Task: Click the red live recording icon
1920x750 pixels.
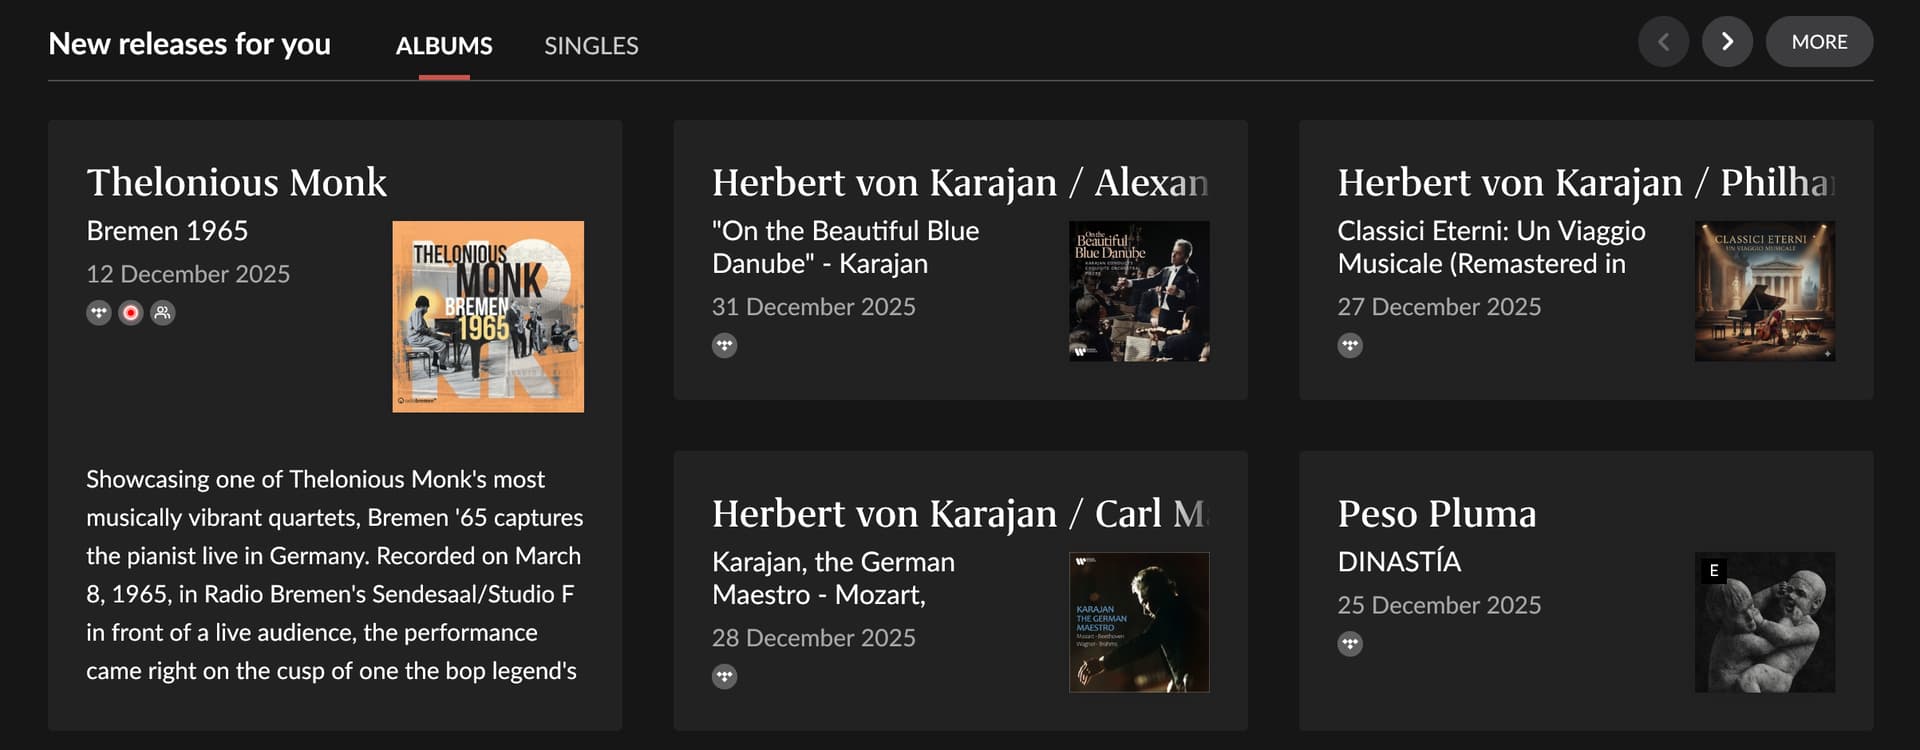Action: tap(130, 313)
